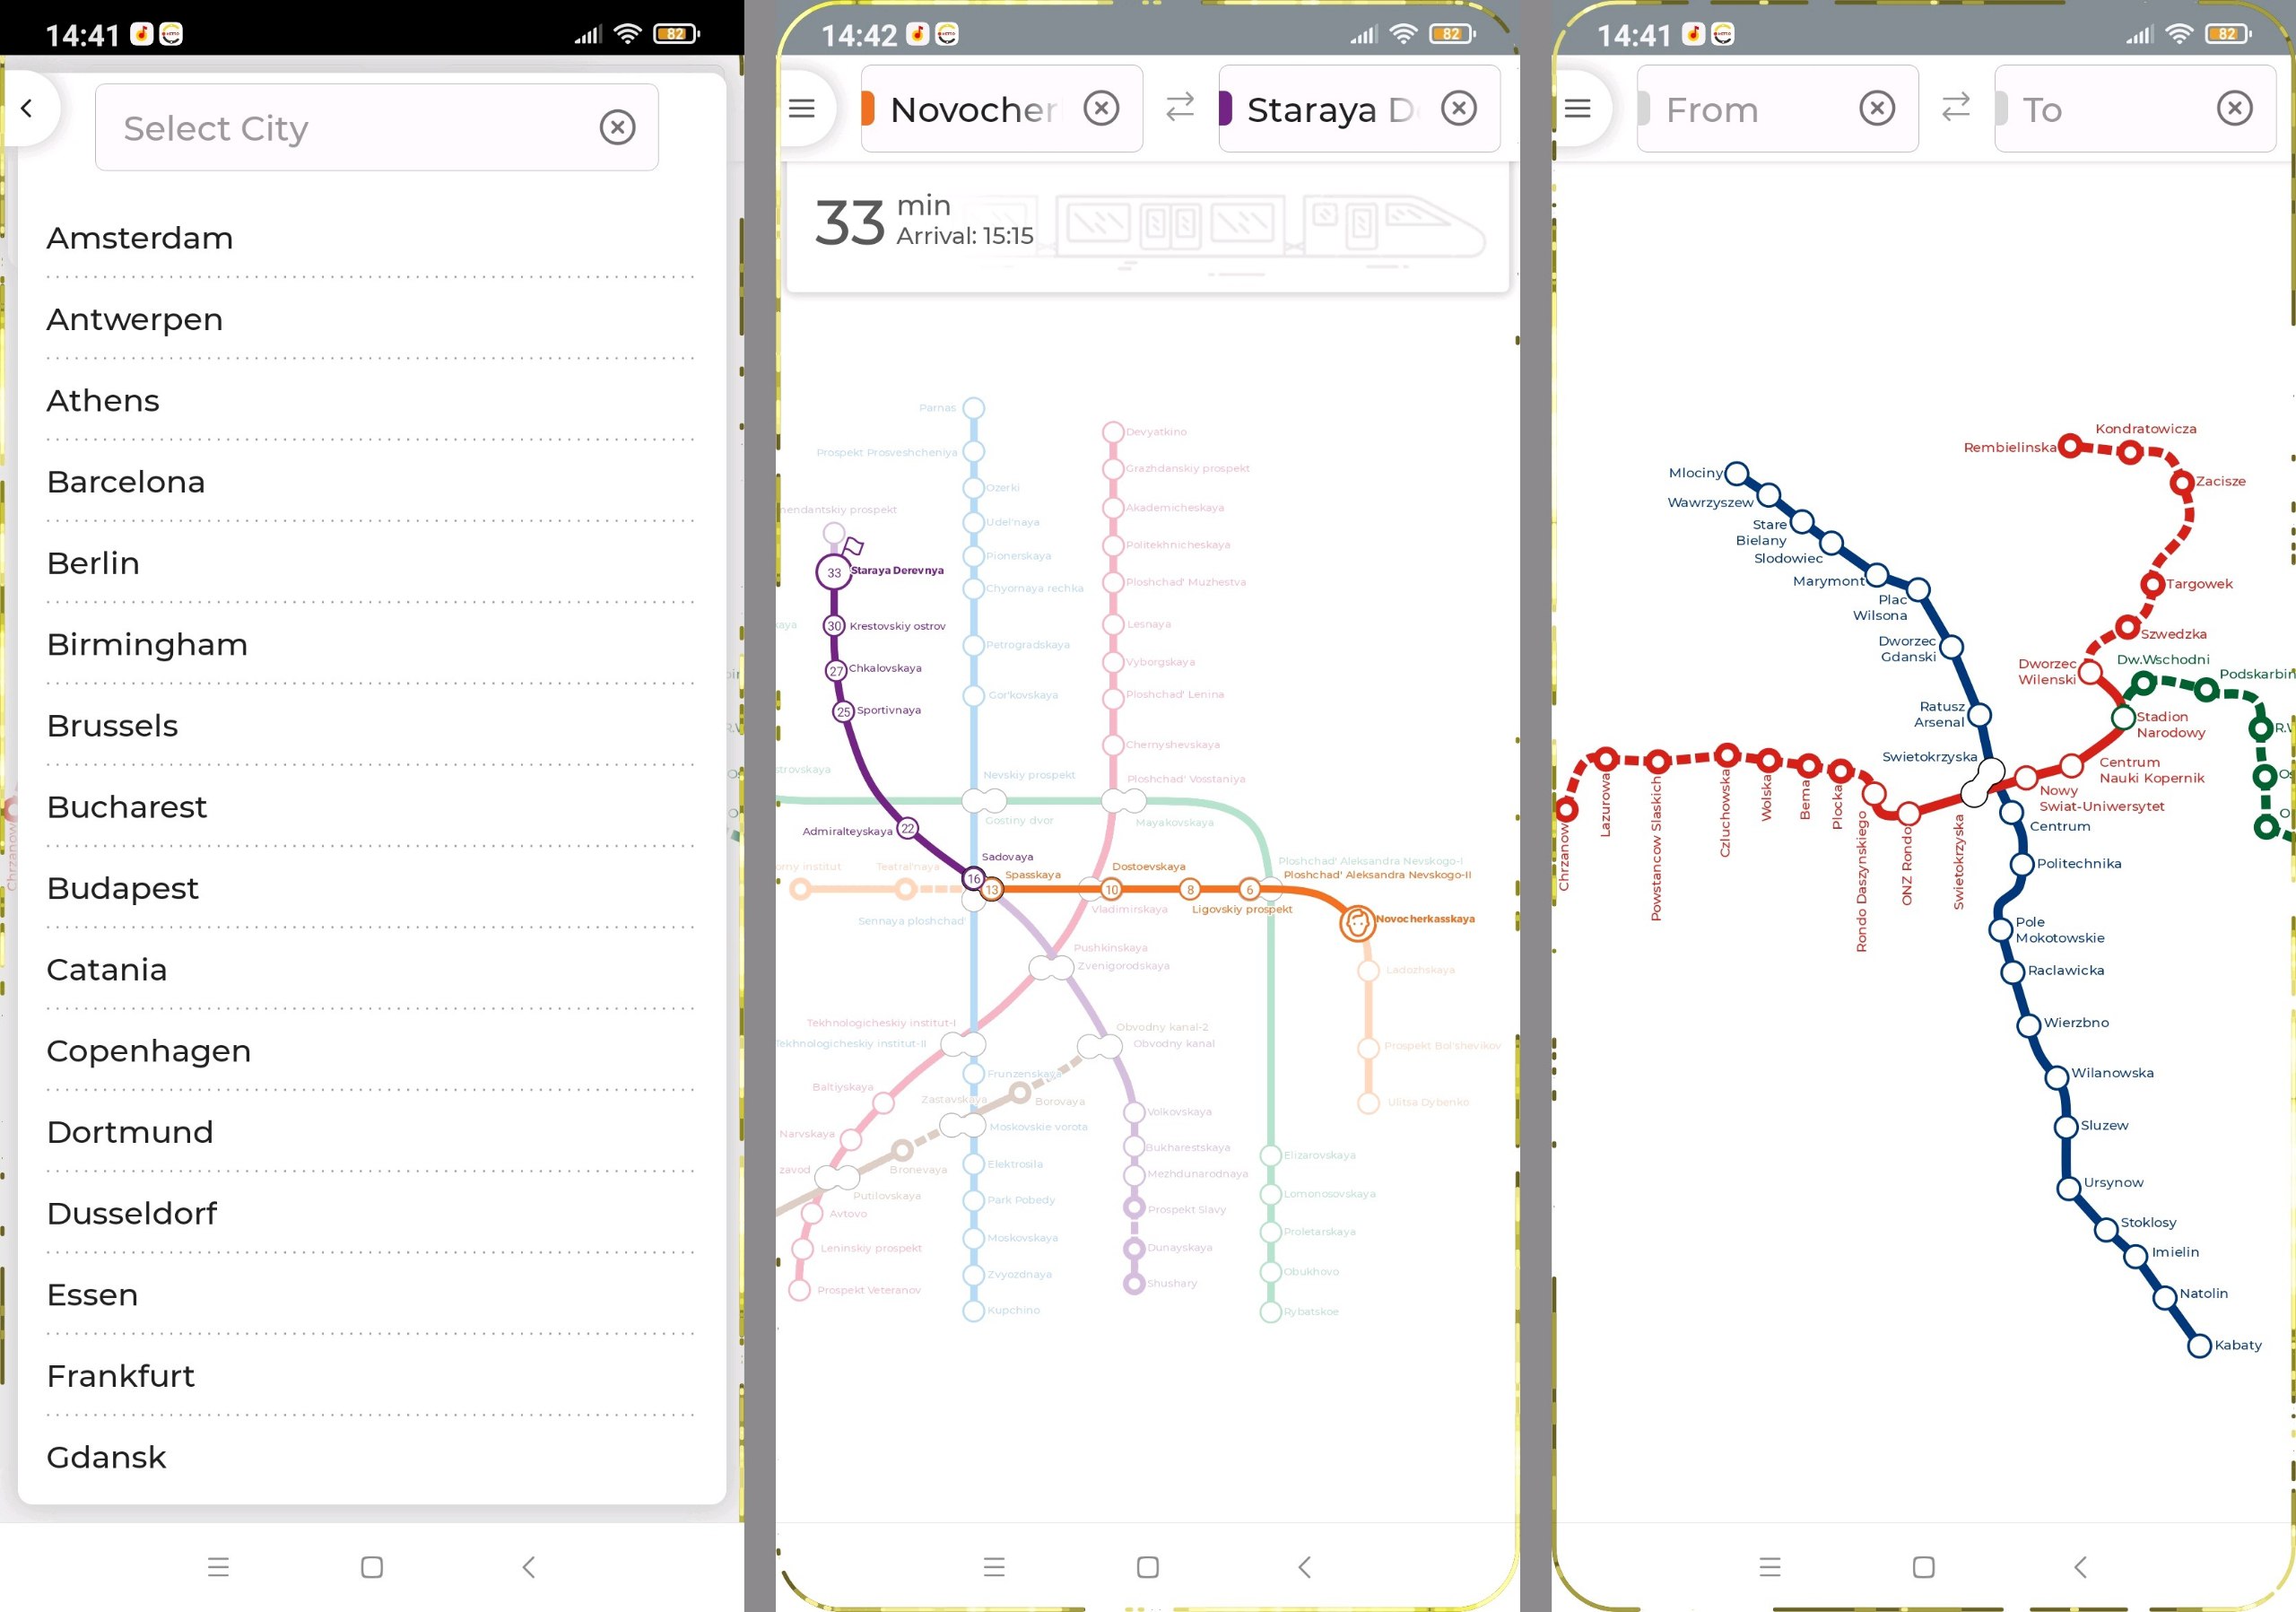This screenshot has height=1612, width=2296.
Task: Swap Novocherkasskaya and Staraya Derevnya stations
Action: click(x=1180, y=107)
